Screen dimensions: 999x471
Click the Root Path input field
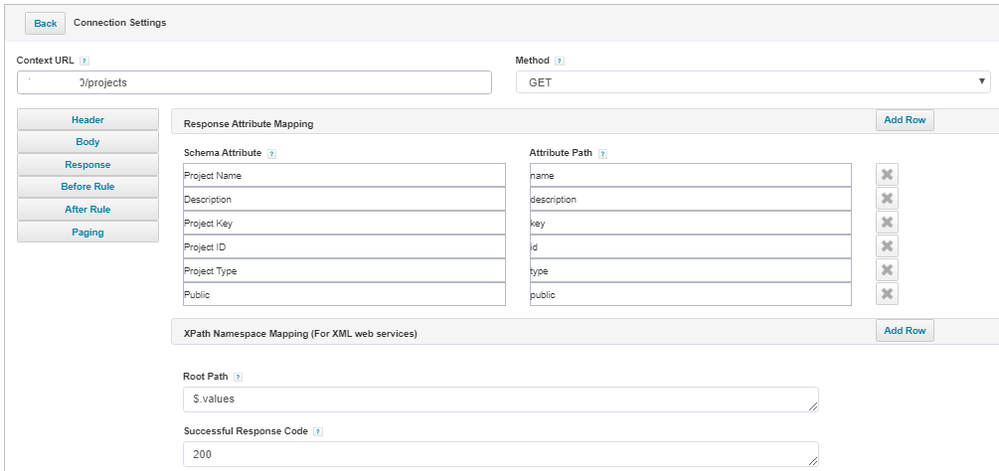click(500, 400)
